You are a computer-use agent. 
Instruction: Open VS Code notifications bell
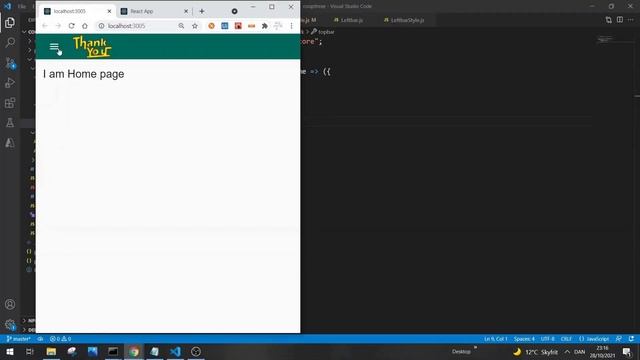click(631, 339)
